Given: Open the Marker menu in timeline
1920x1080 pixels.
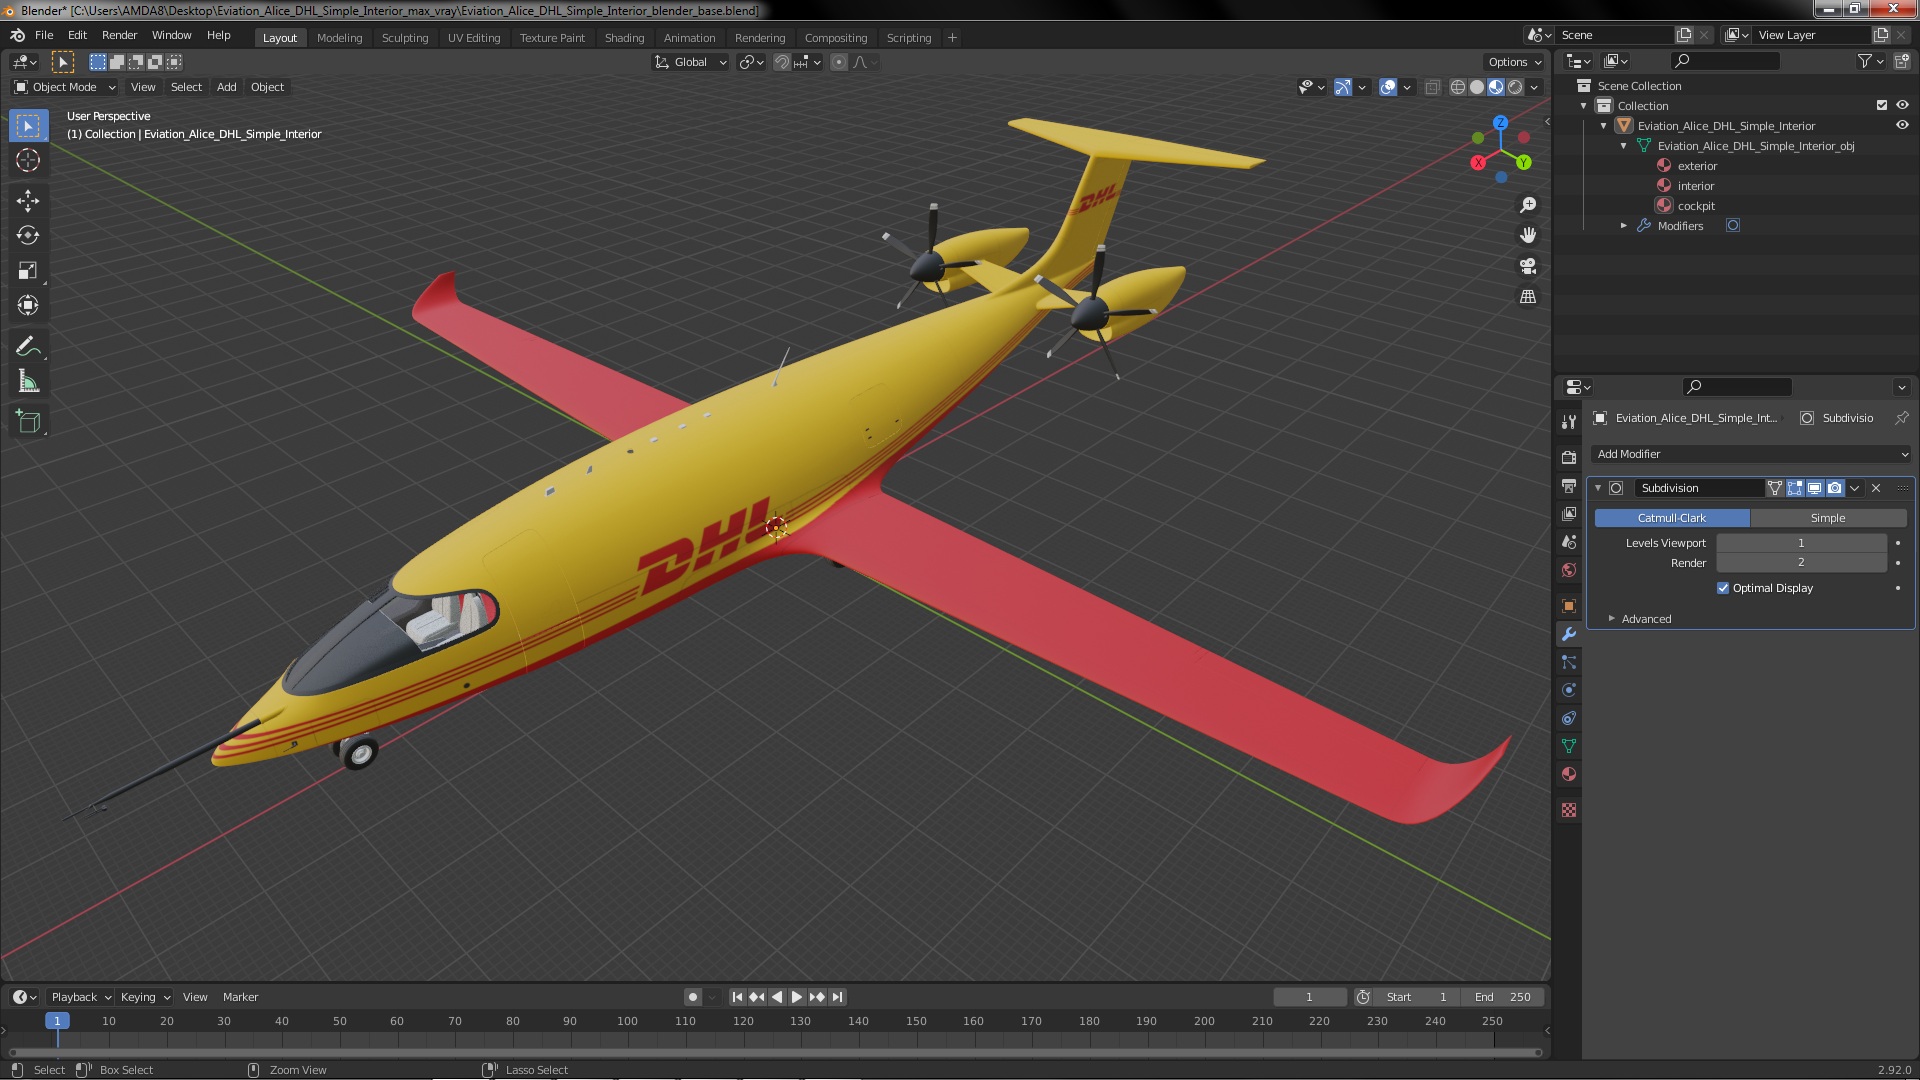Looking at the screenshot, I should tap(240, 997).
